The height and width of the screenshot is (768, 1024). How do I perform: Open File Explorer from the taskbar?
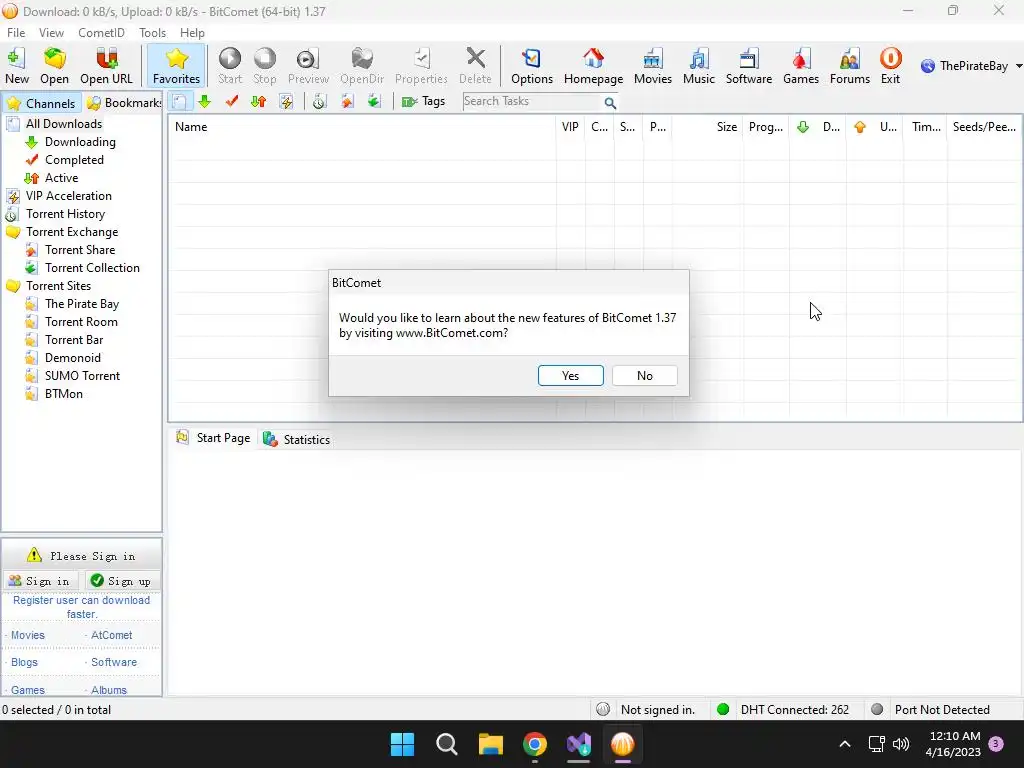click(x=490, y=744)
